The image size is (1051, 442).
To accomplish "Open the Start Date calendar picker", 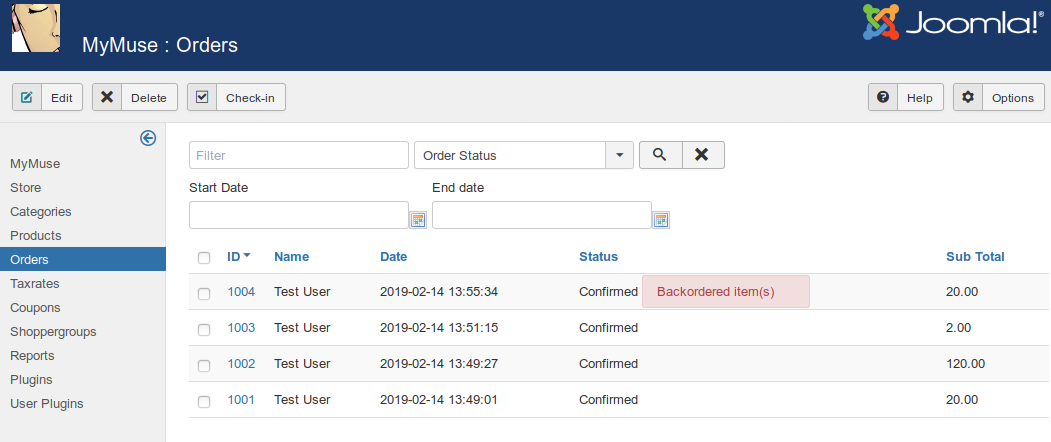I will (x=418, y=219).
